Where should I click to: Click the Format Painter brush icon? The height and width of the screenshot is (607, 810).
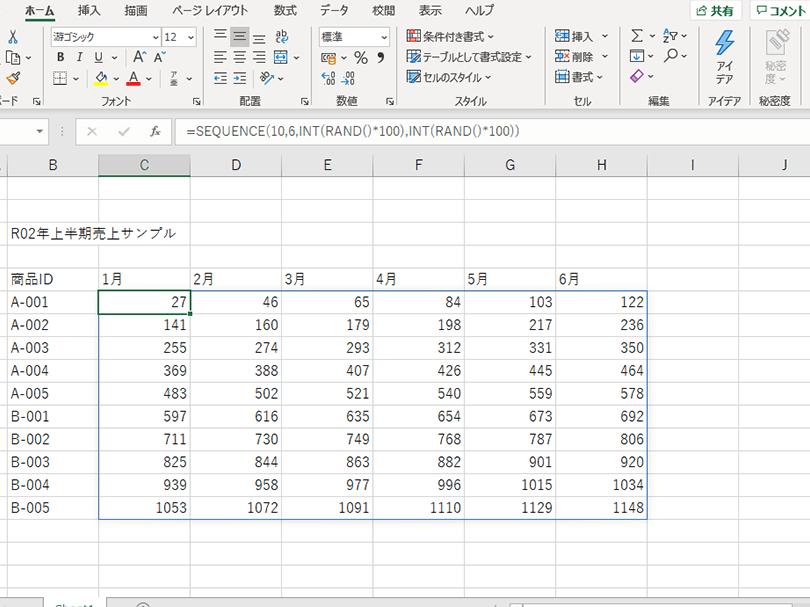13,78
